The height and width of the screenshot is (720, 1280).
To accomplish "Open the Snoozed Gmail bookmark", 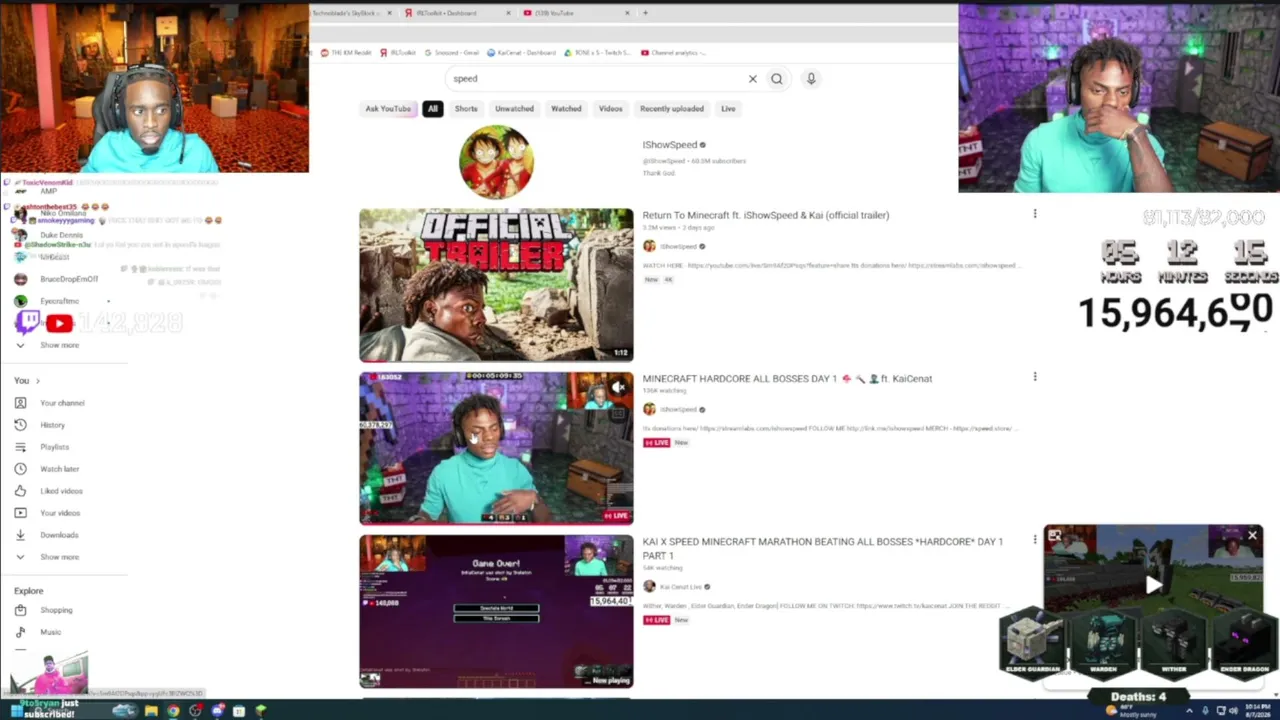I will [x=452, y=53].
